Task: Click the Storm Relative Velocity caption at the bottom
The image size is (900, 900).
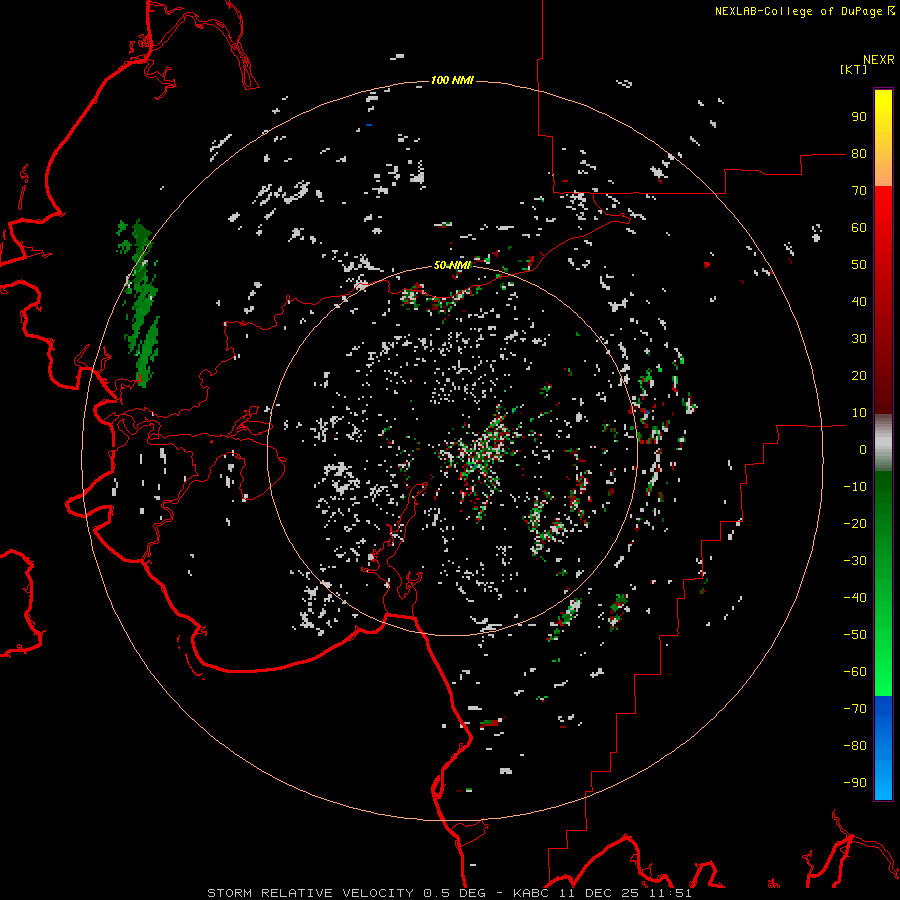Action: click(449, 893)
